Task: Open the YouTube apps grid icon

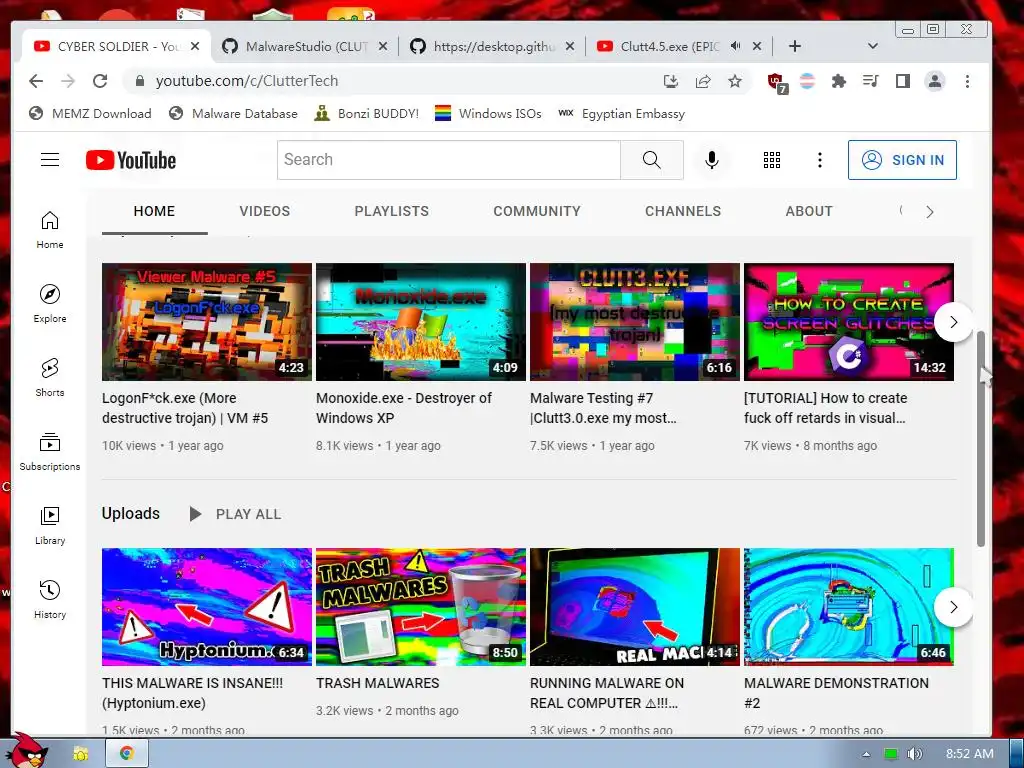Action: tap(772, 160)
